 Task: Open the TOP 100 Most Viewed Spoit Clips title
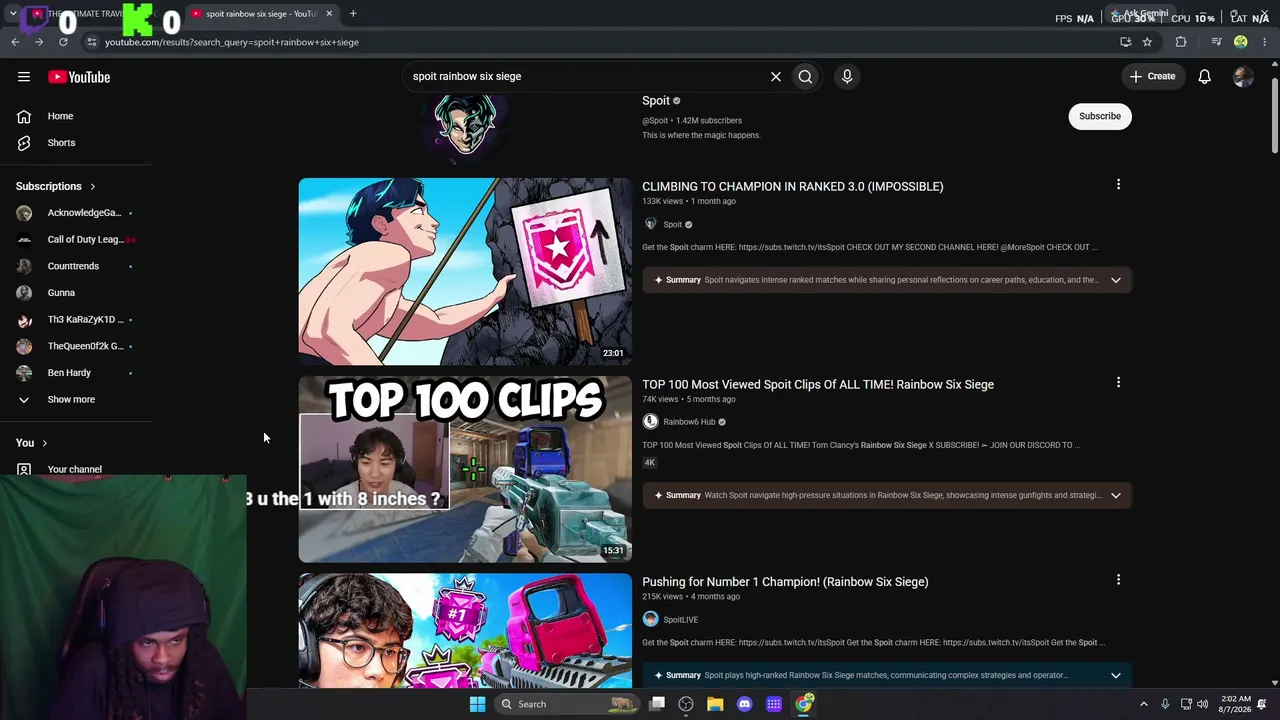[x=818, y=384]
